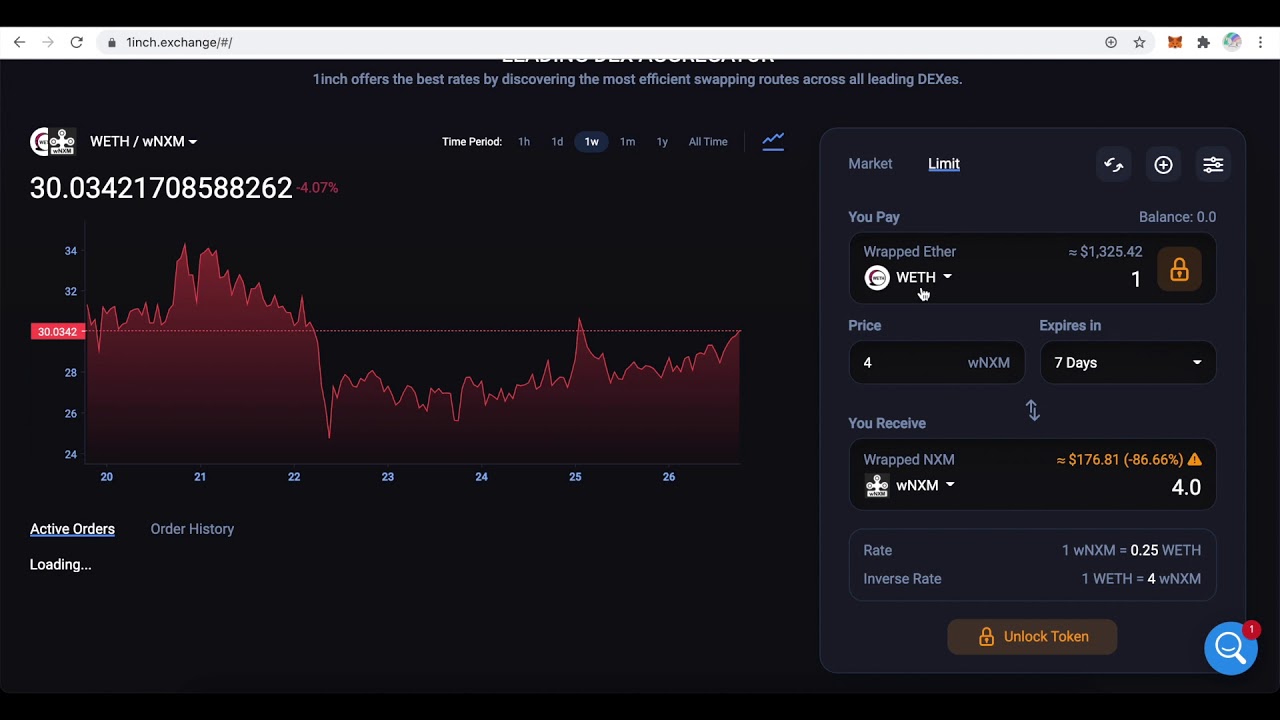1280x720 pixels.
Task: Click the Wrapped NXM label
Action: click(909, 460)
